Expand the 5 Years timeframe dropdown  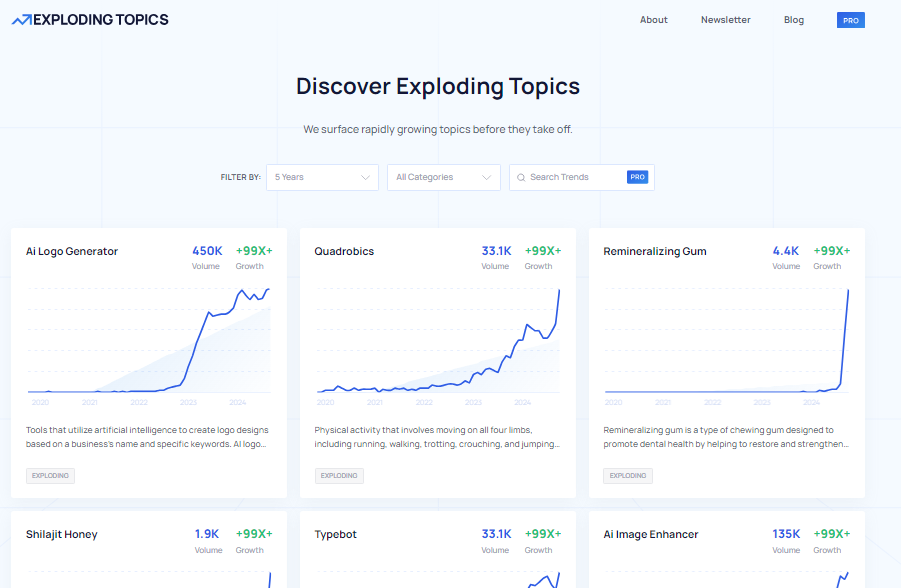point(322,177)
